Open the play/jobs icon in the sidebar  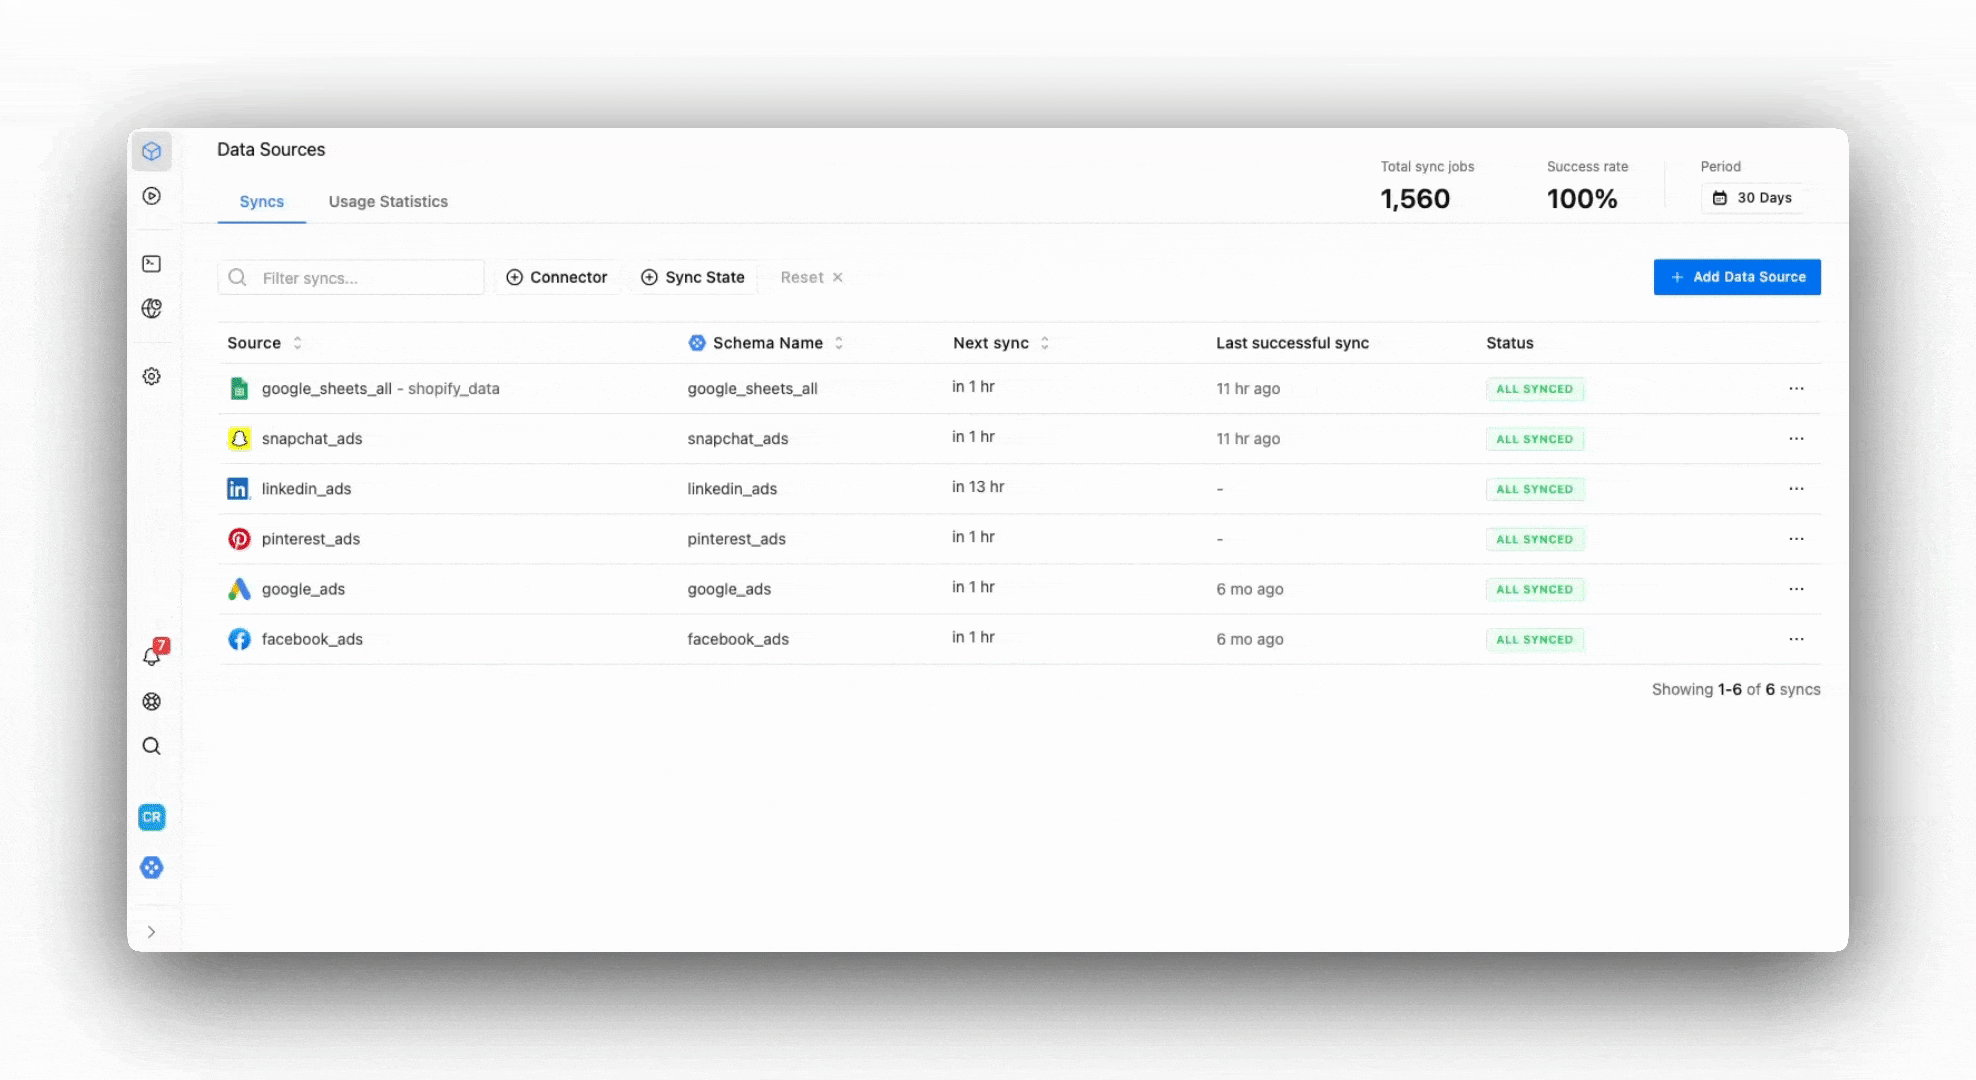[152, 196]
